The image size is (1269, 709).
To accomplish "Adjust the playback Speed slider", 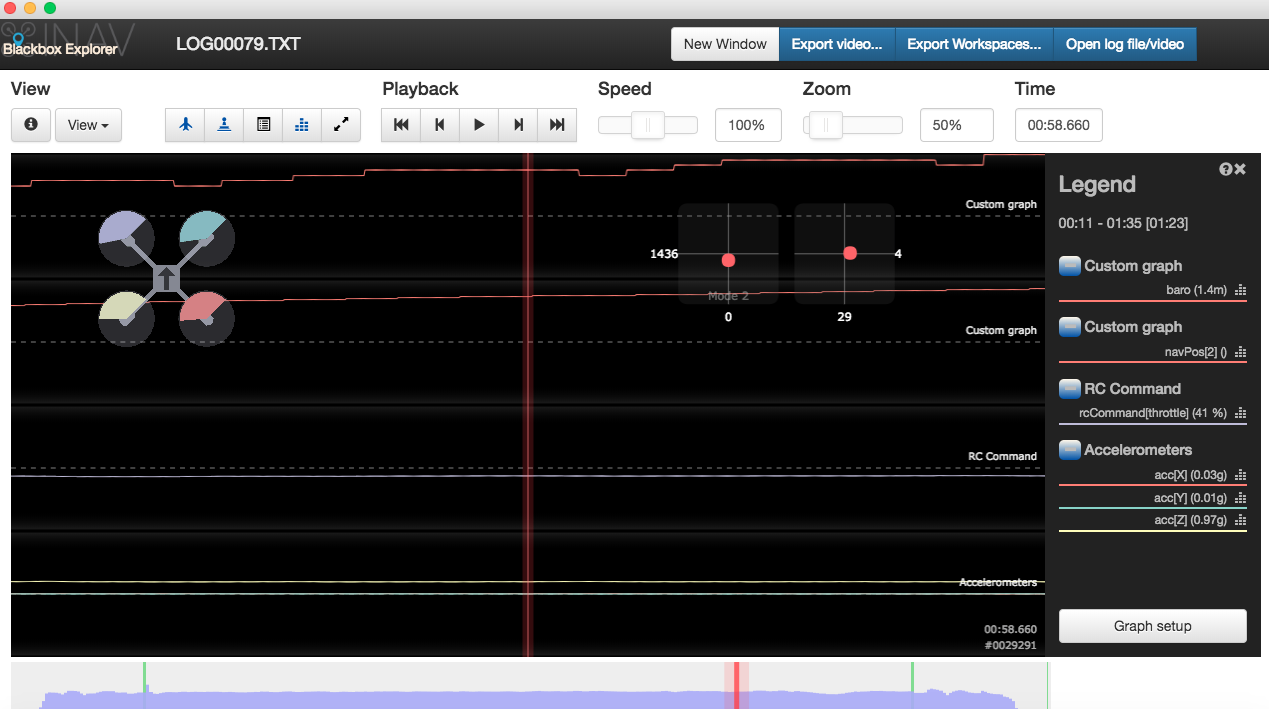I will click(646, 125).
